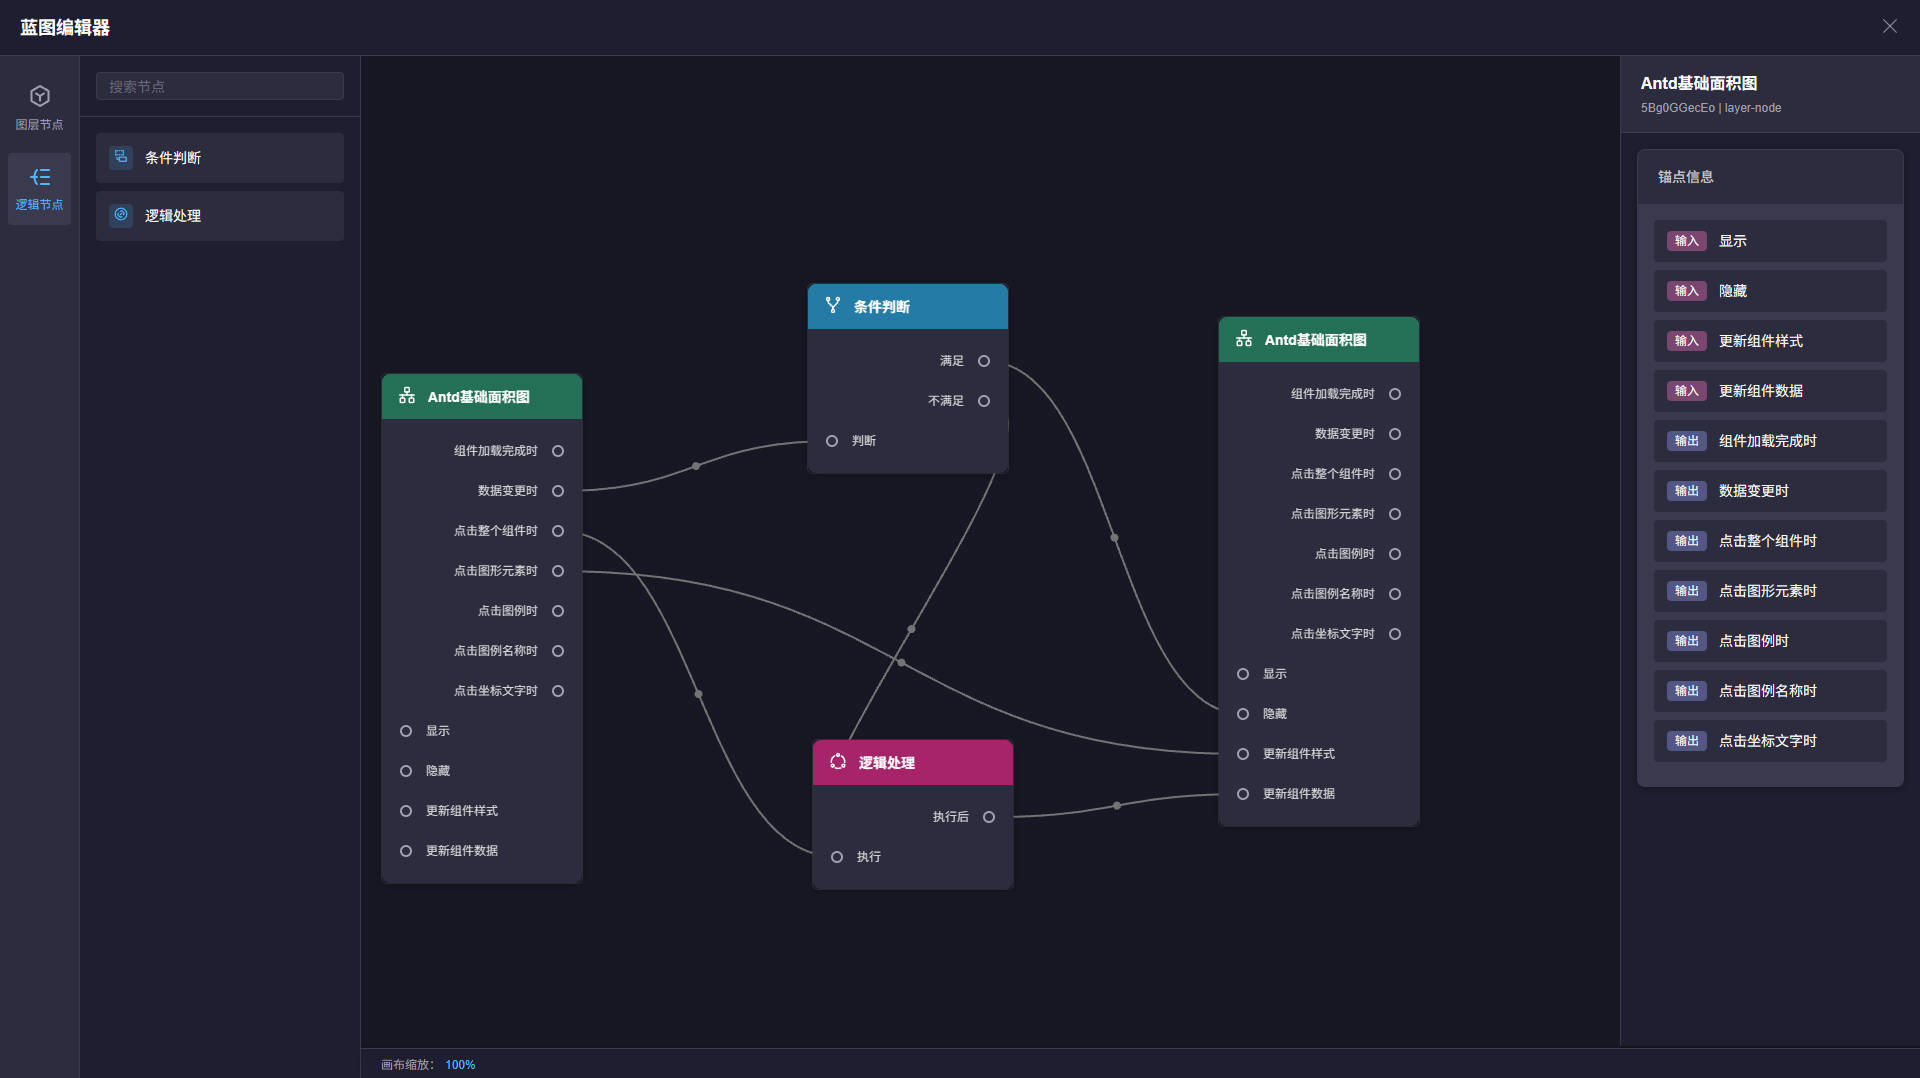The height and width of the screenshot is (1078, 1920).
Task: Click left node's 隐藏 input port
Action: 406,771
